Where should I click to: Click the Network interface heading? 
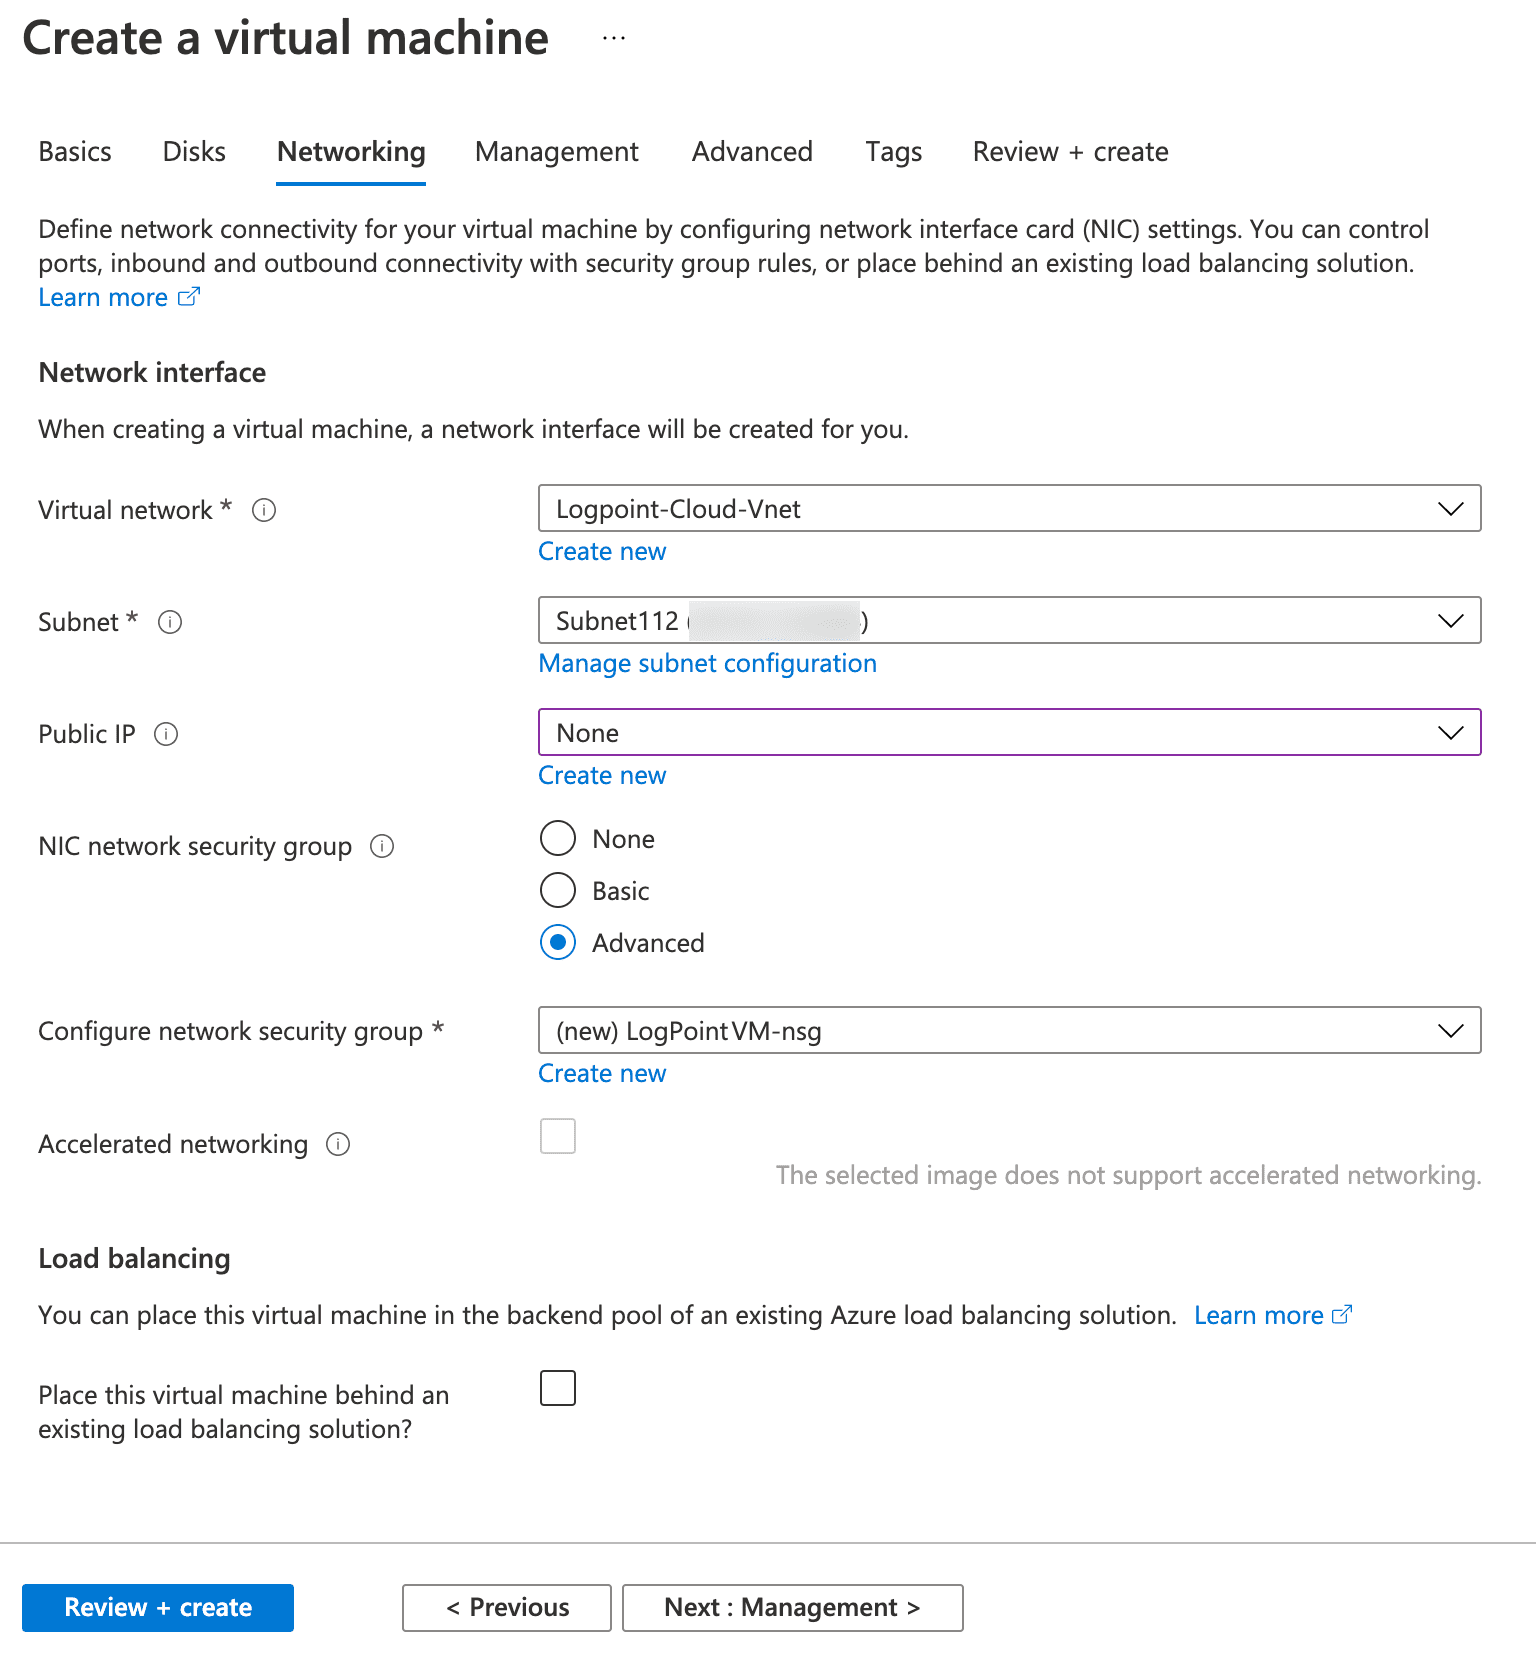pos(152,373)
